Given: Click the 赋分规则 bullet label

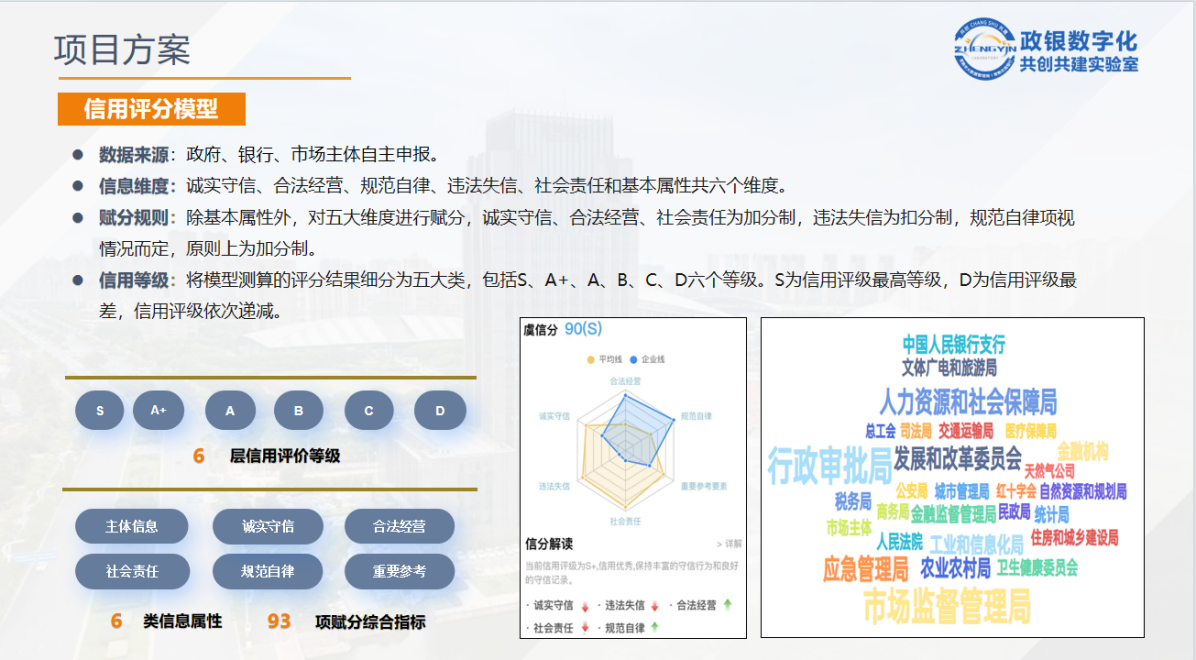Looking at the screenshot, I should [x=133, y=218].
